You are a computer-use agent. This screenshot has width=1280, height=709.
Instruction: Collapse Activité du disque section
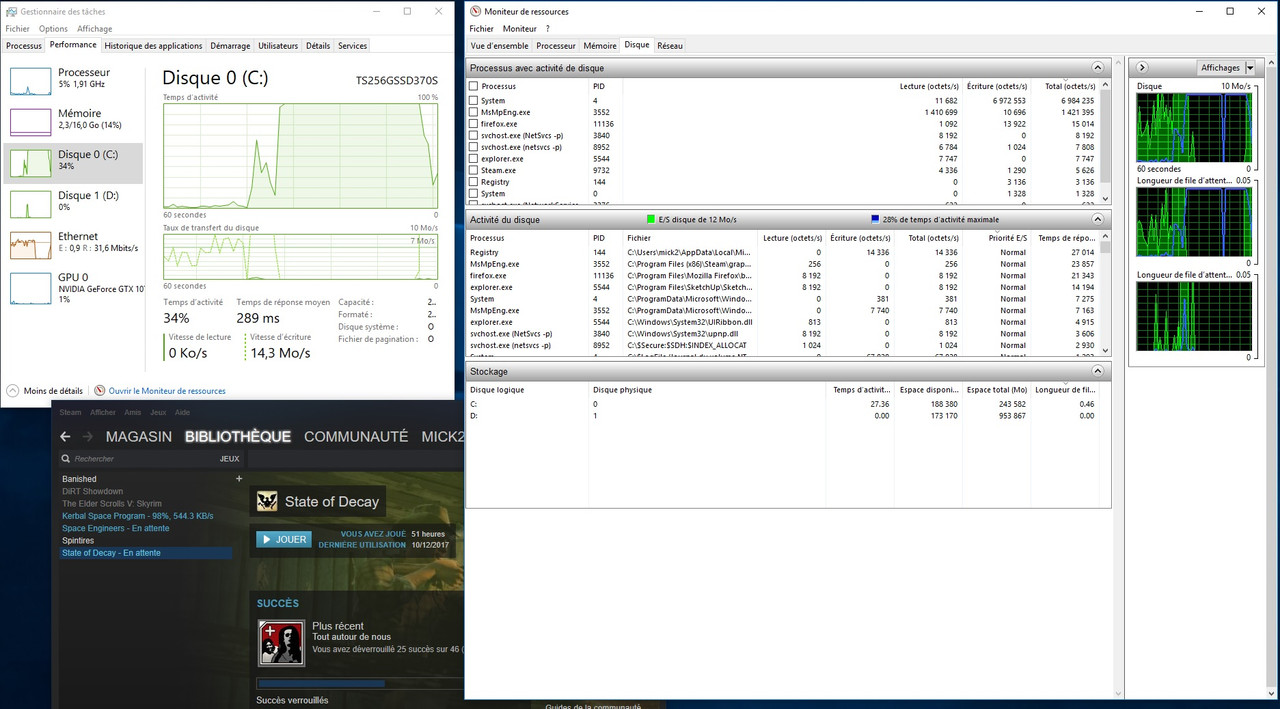pos(1097,219)
